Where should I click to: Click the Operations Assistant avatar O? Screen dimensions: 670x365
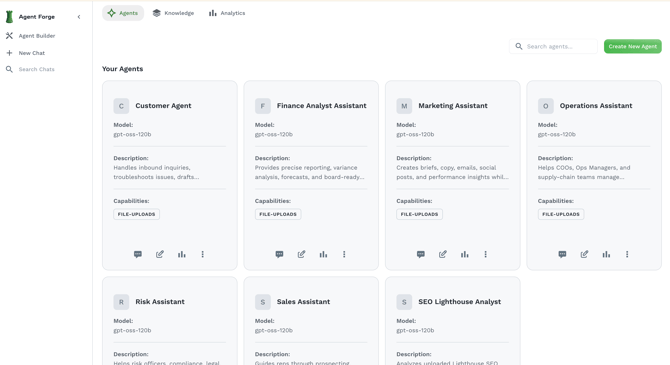(x=546, y=106)
